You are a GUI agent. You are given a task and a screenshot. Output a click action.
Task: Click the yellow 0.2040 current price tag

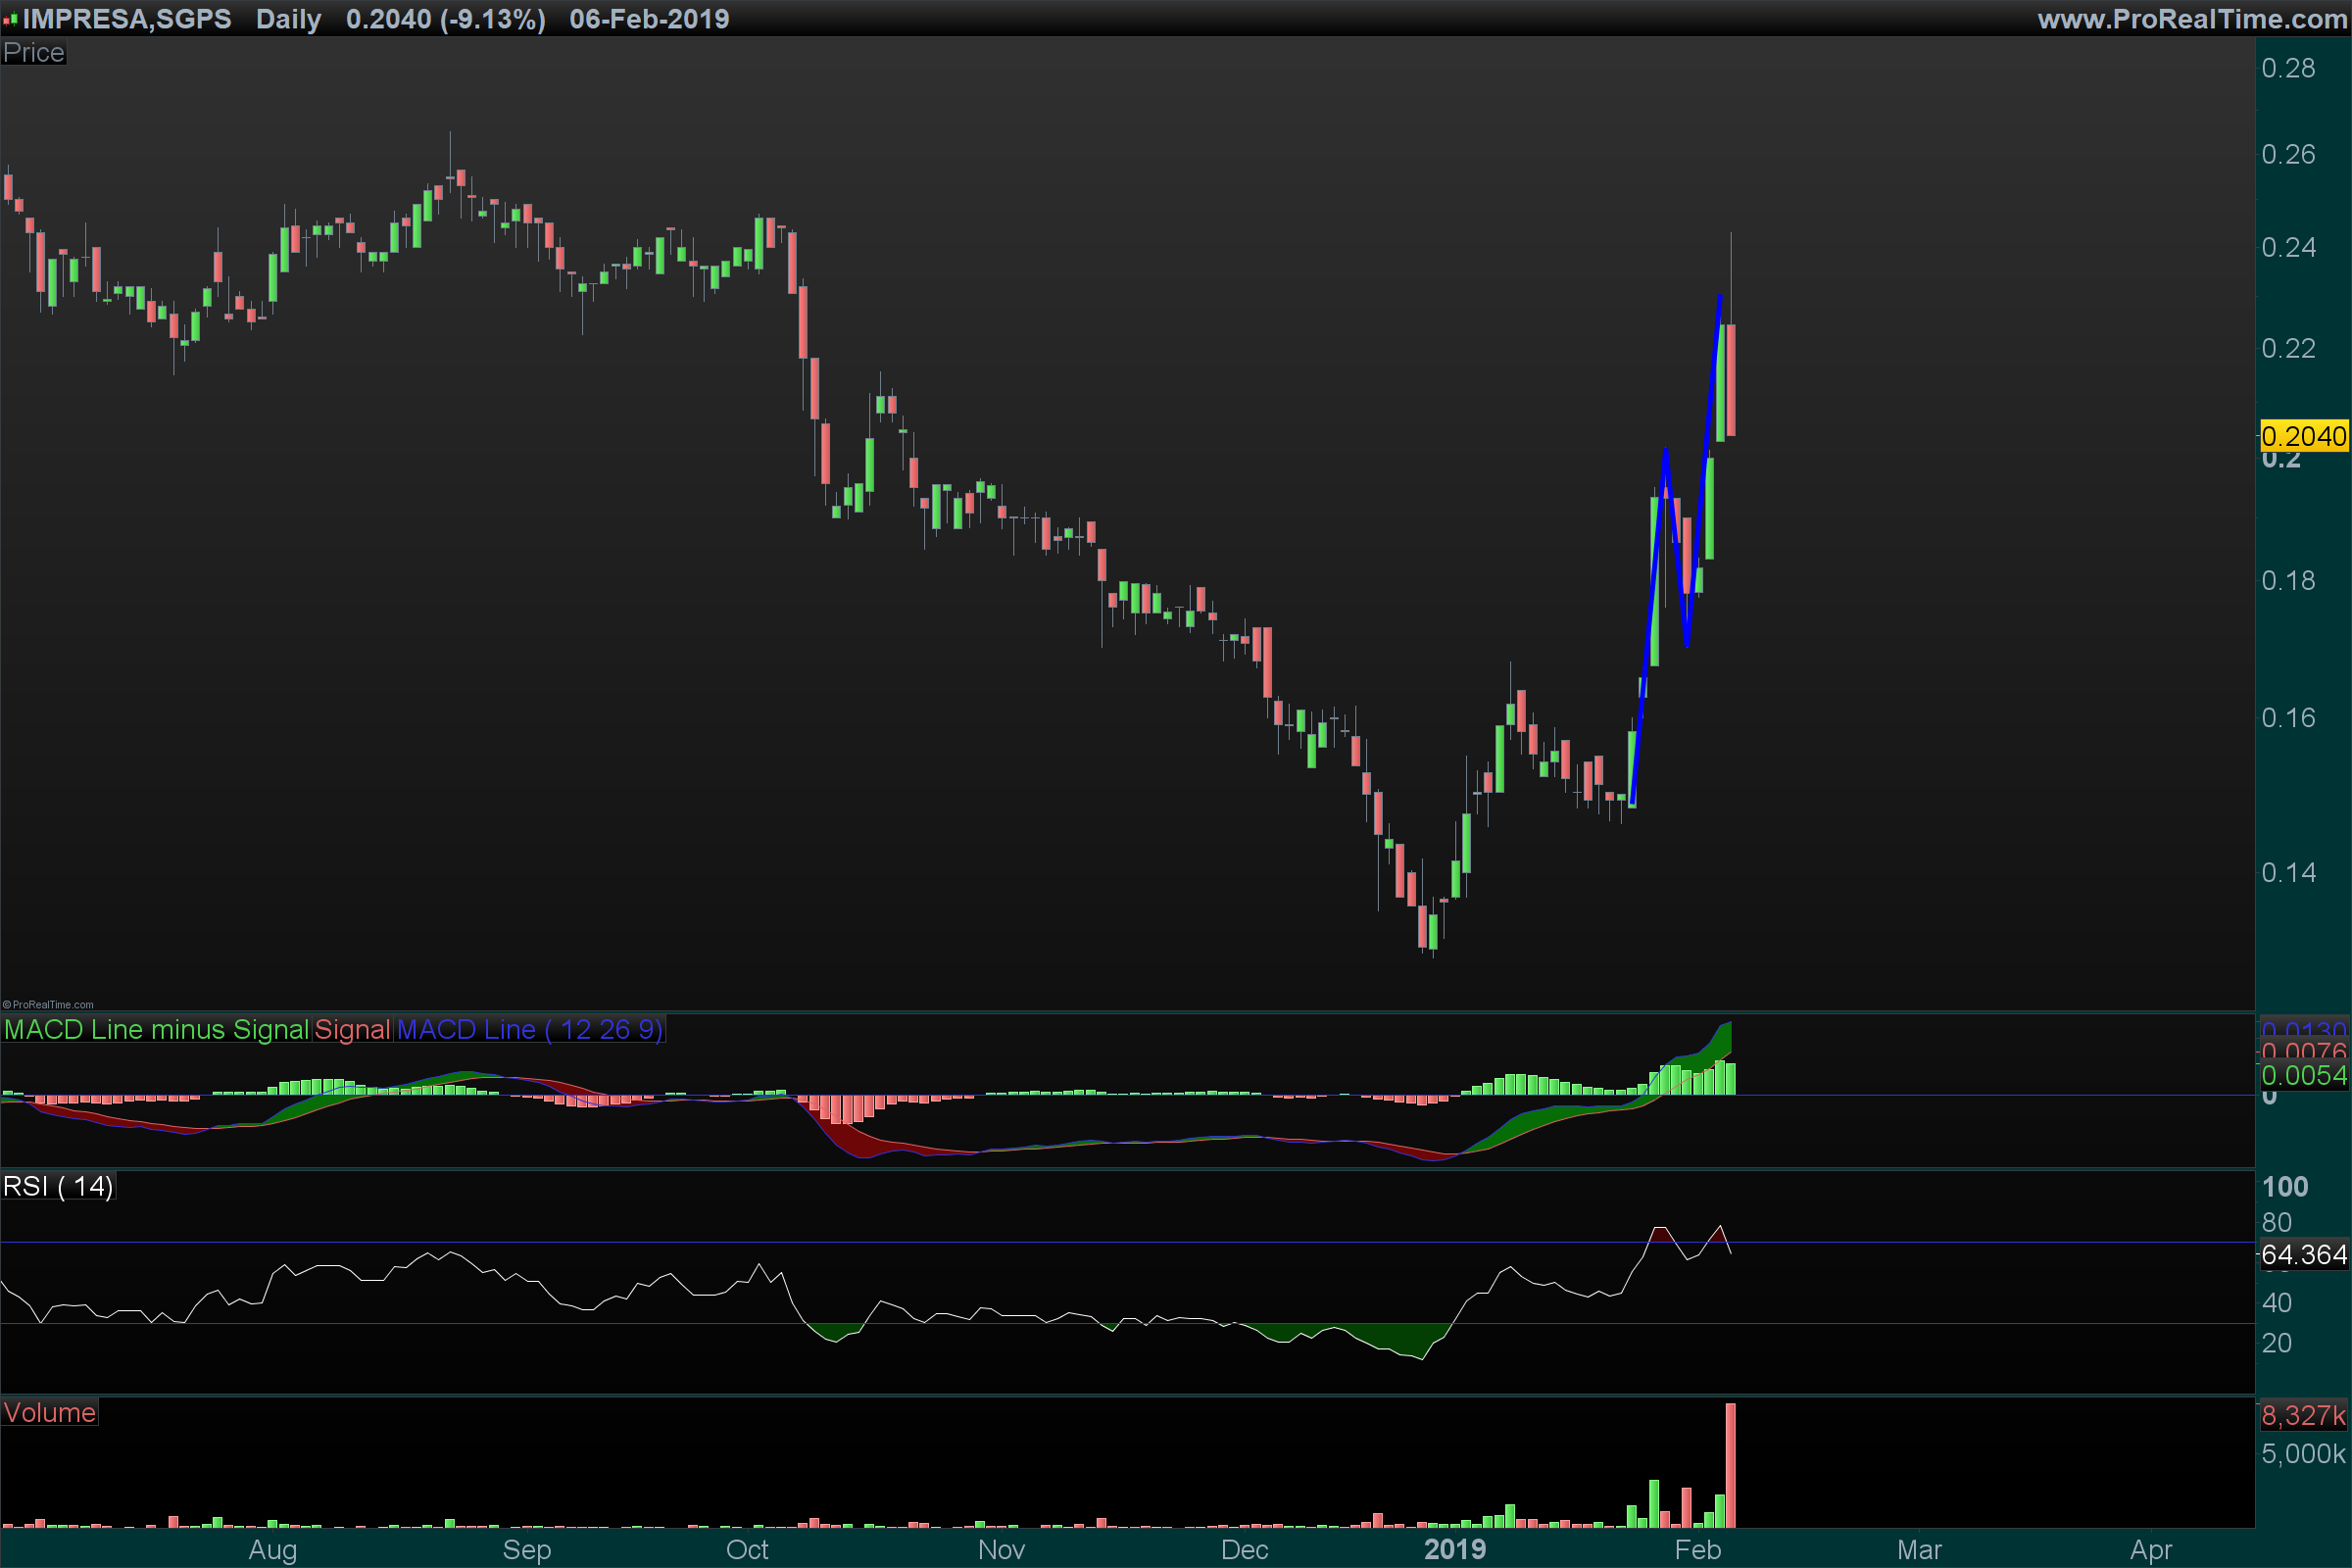(x=2303, y=437)
